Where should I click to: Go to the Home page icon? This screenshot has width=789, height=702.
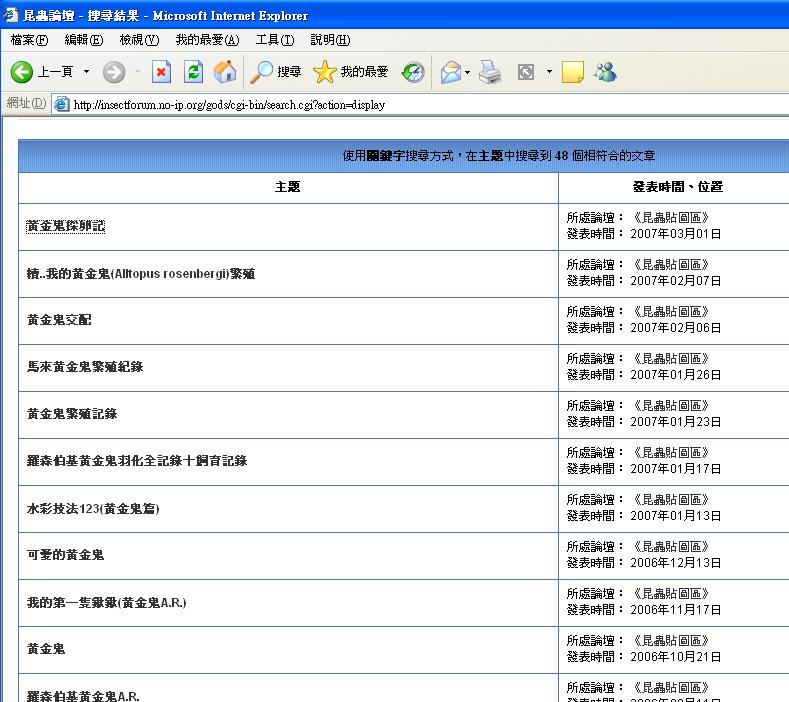coord(225,72)
